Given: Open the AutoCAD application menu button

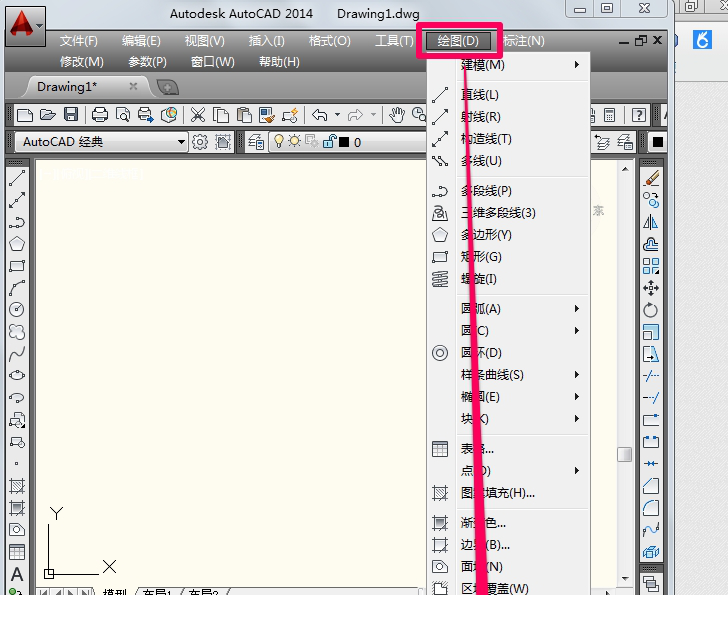Looking at the screenshot, I should click(26, 26).
